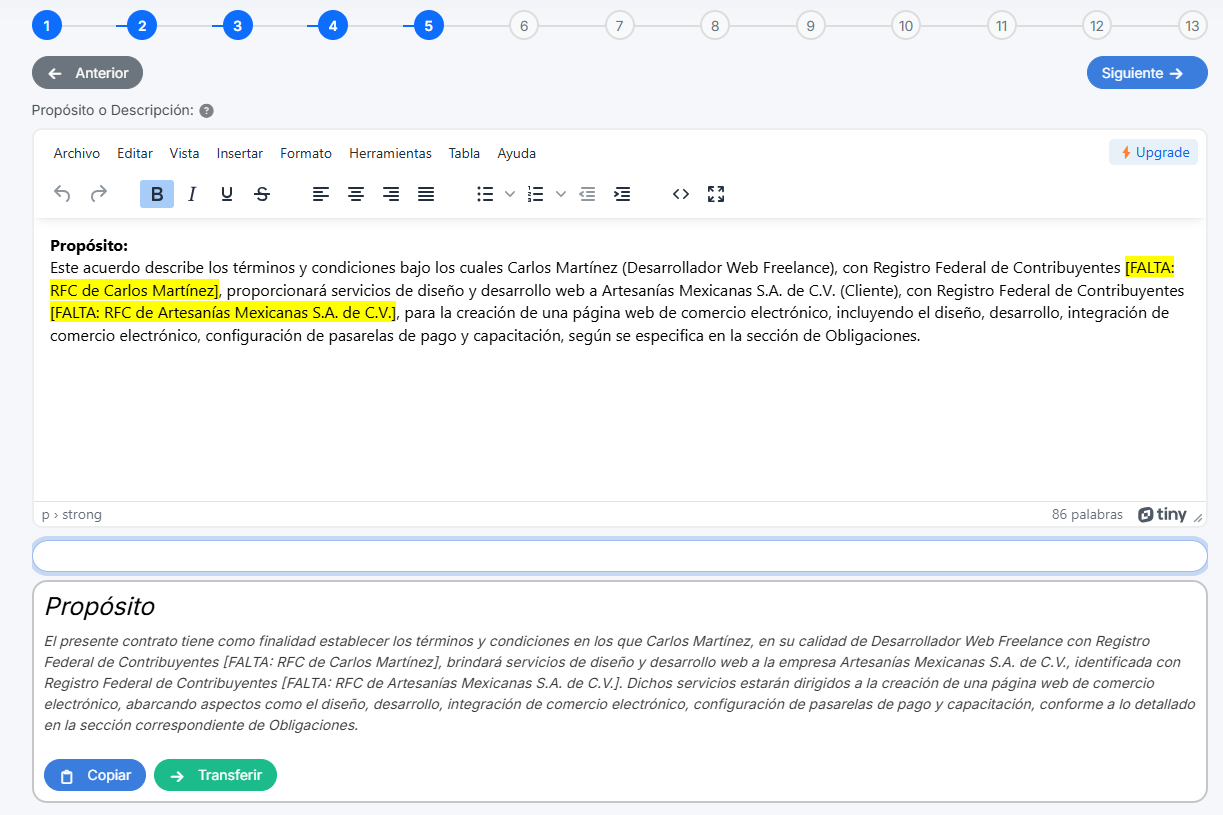This screenshot has width=1223, height=815.
Task: Copy the generated Propósito text
Action: pyautogui.click(x=95, y=776)
